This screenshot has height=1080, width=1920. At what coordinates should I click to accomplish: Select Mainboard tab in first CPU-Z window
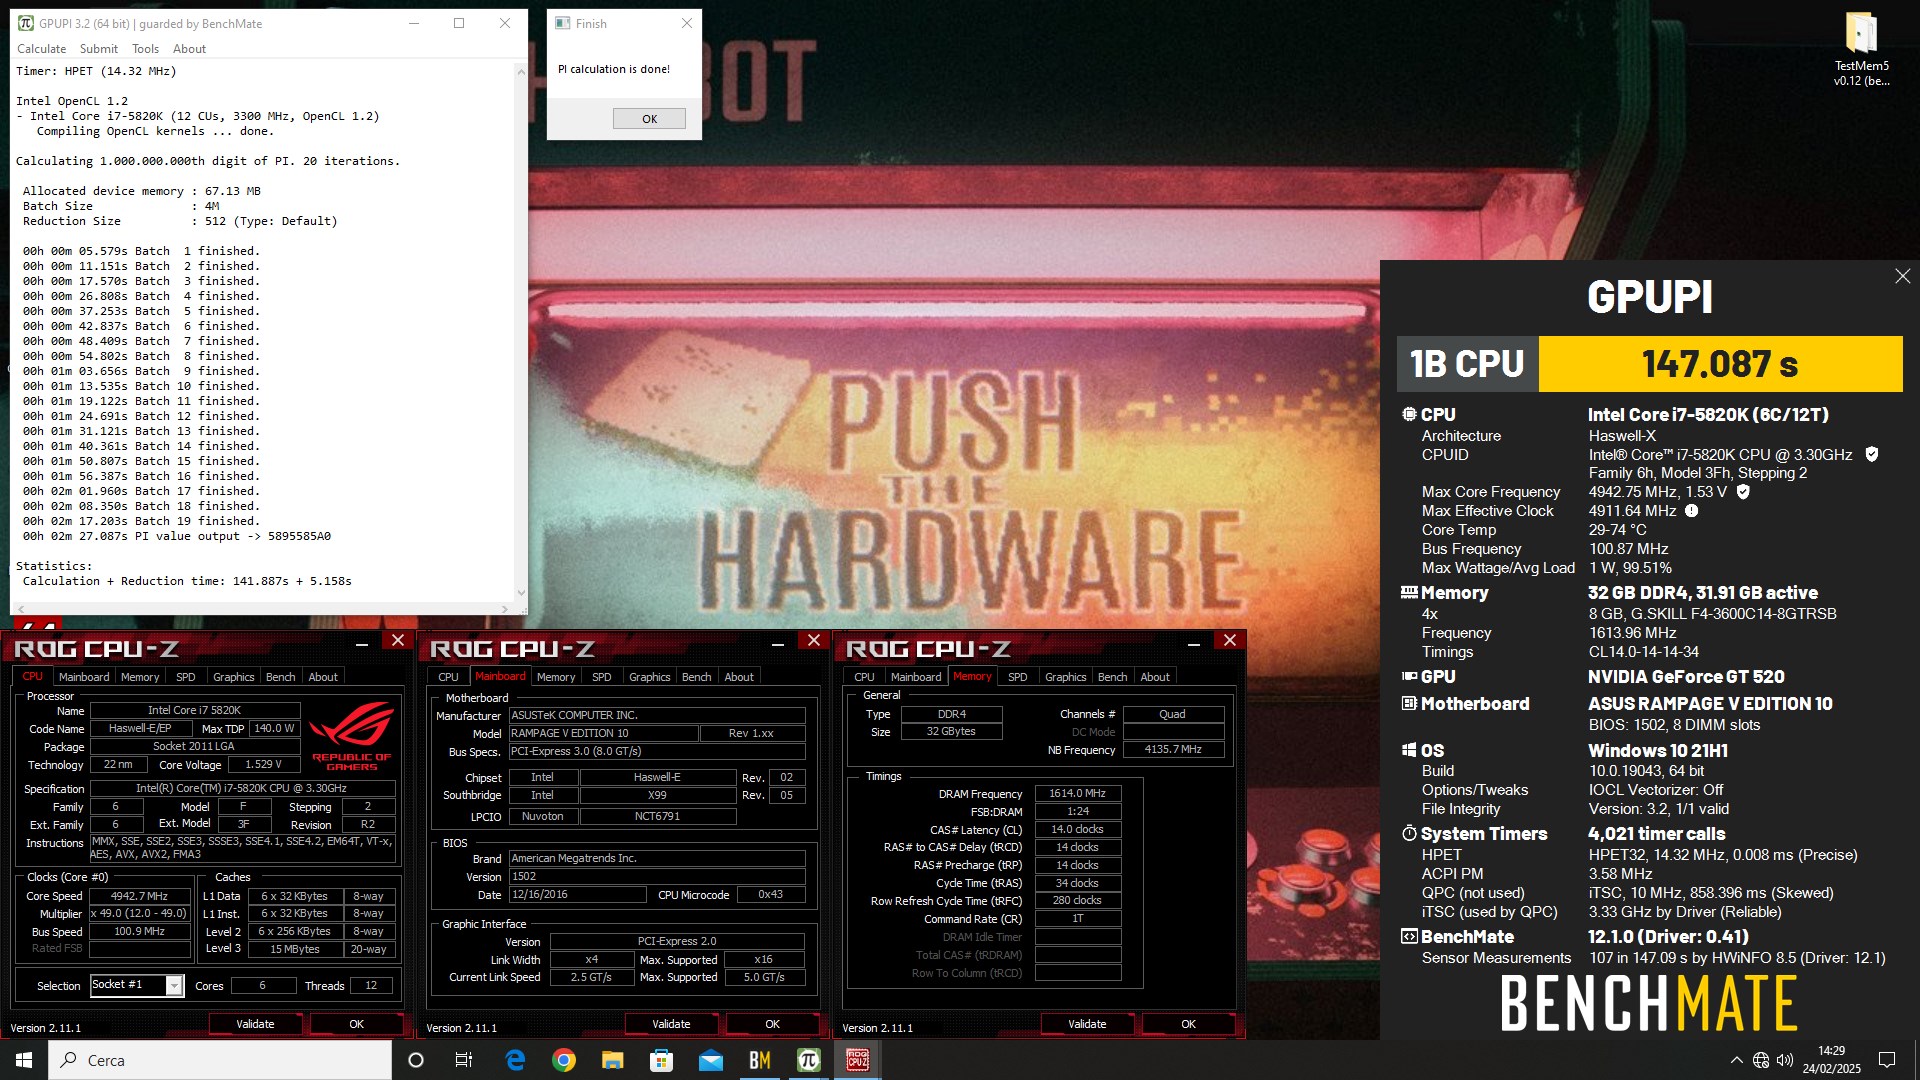[x=84, y=677]
